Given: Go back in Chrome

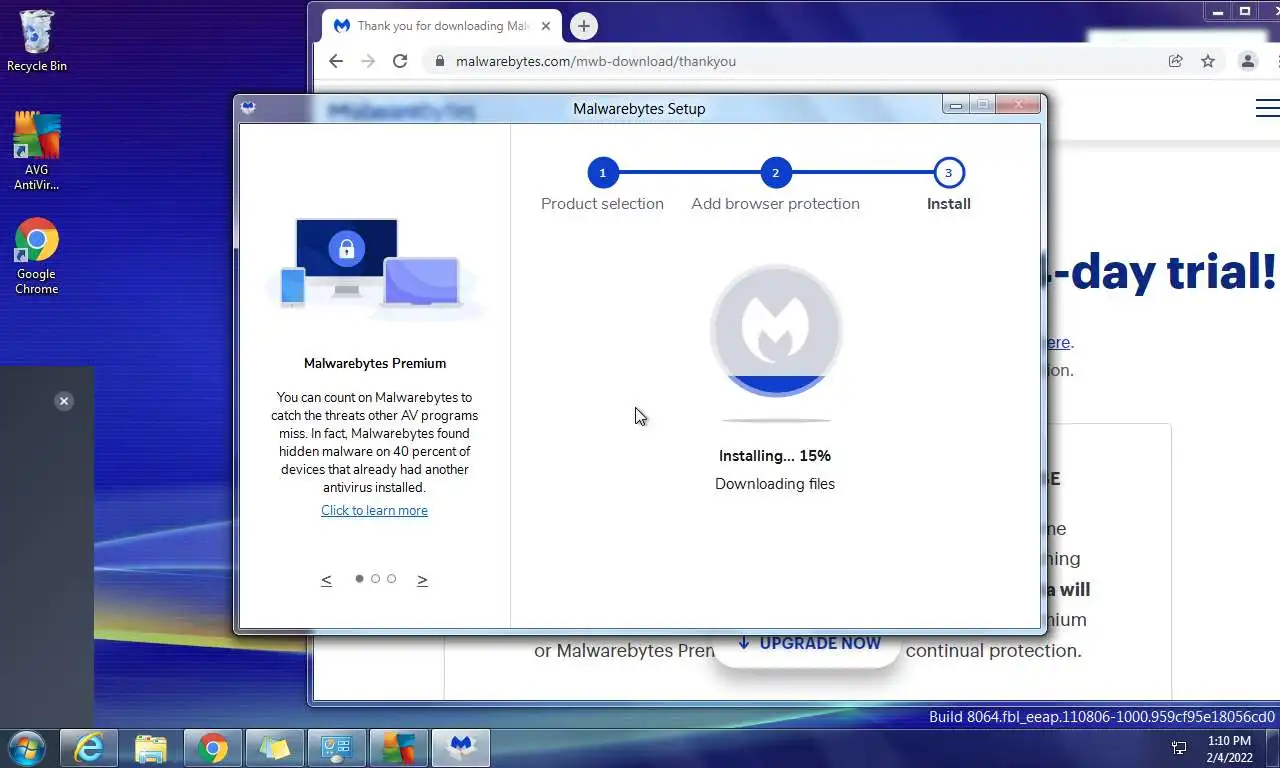Looking at the screenshot, I should tap(336, 61).
